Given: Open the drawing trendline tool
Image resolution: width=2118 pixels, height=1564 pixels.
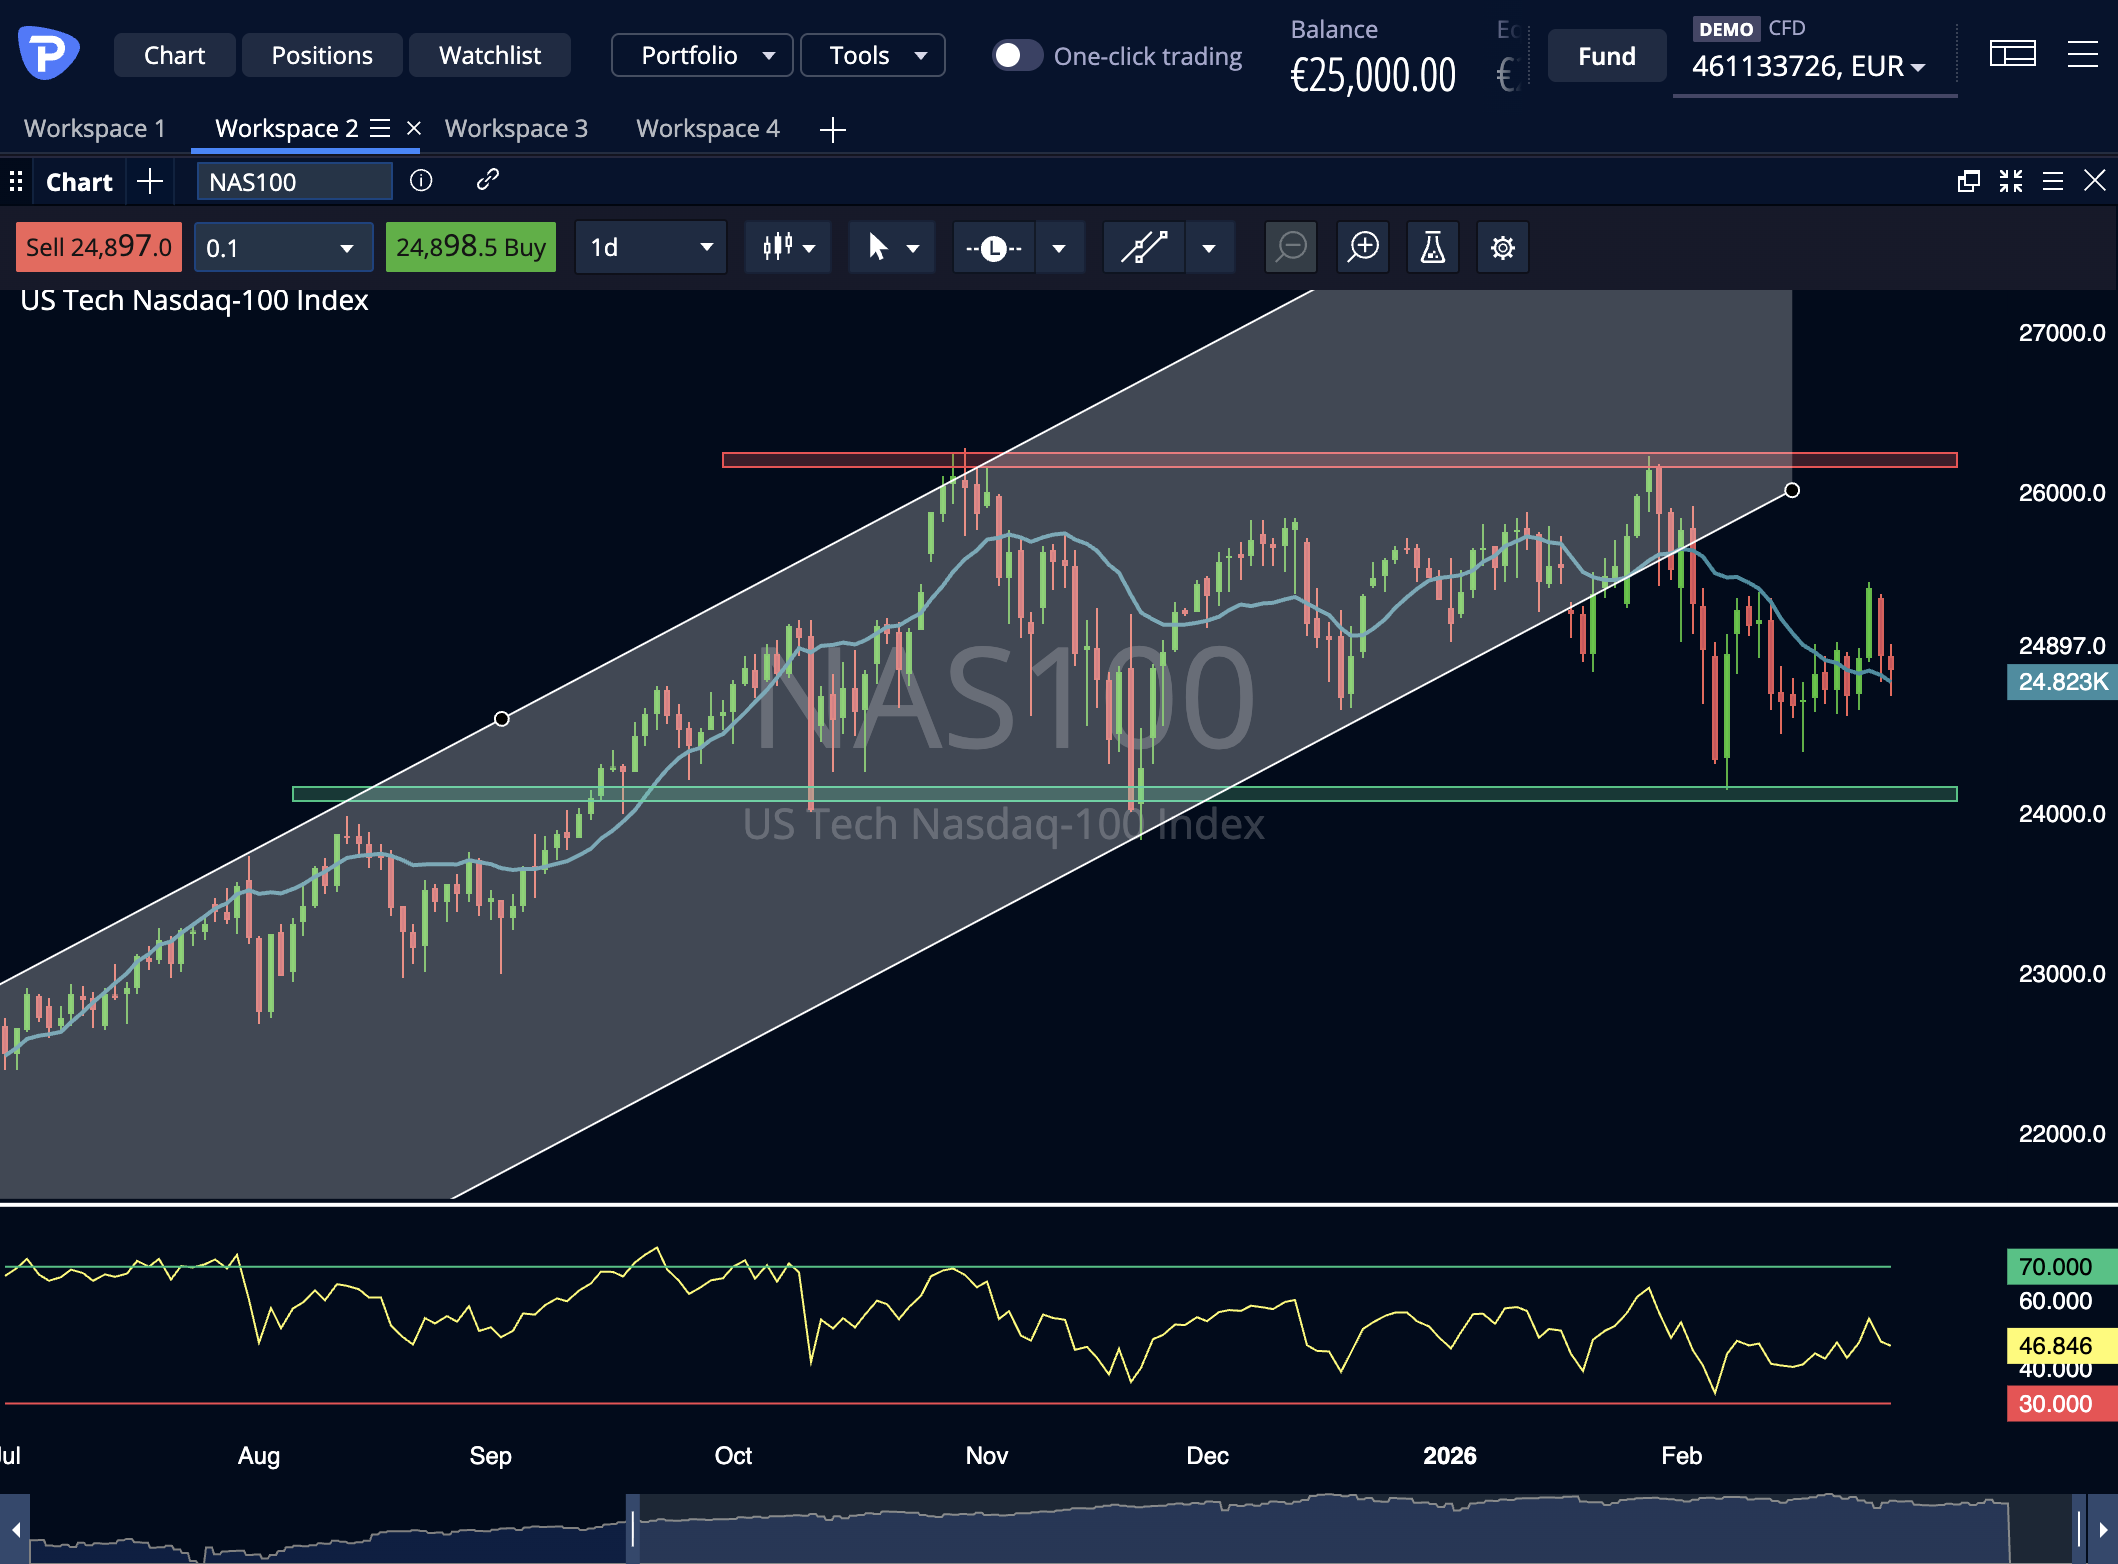Looking at the screenshot, I should (x=1145, y=247).
